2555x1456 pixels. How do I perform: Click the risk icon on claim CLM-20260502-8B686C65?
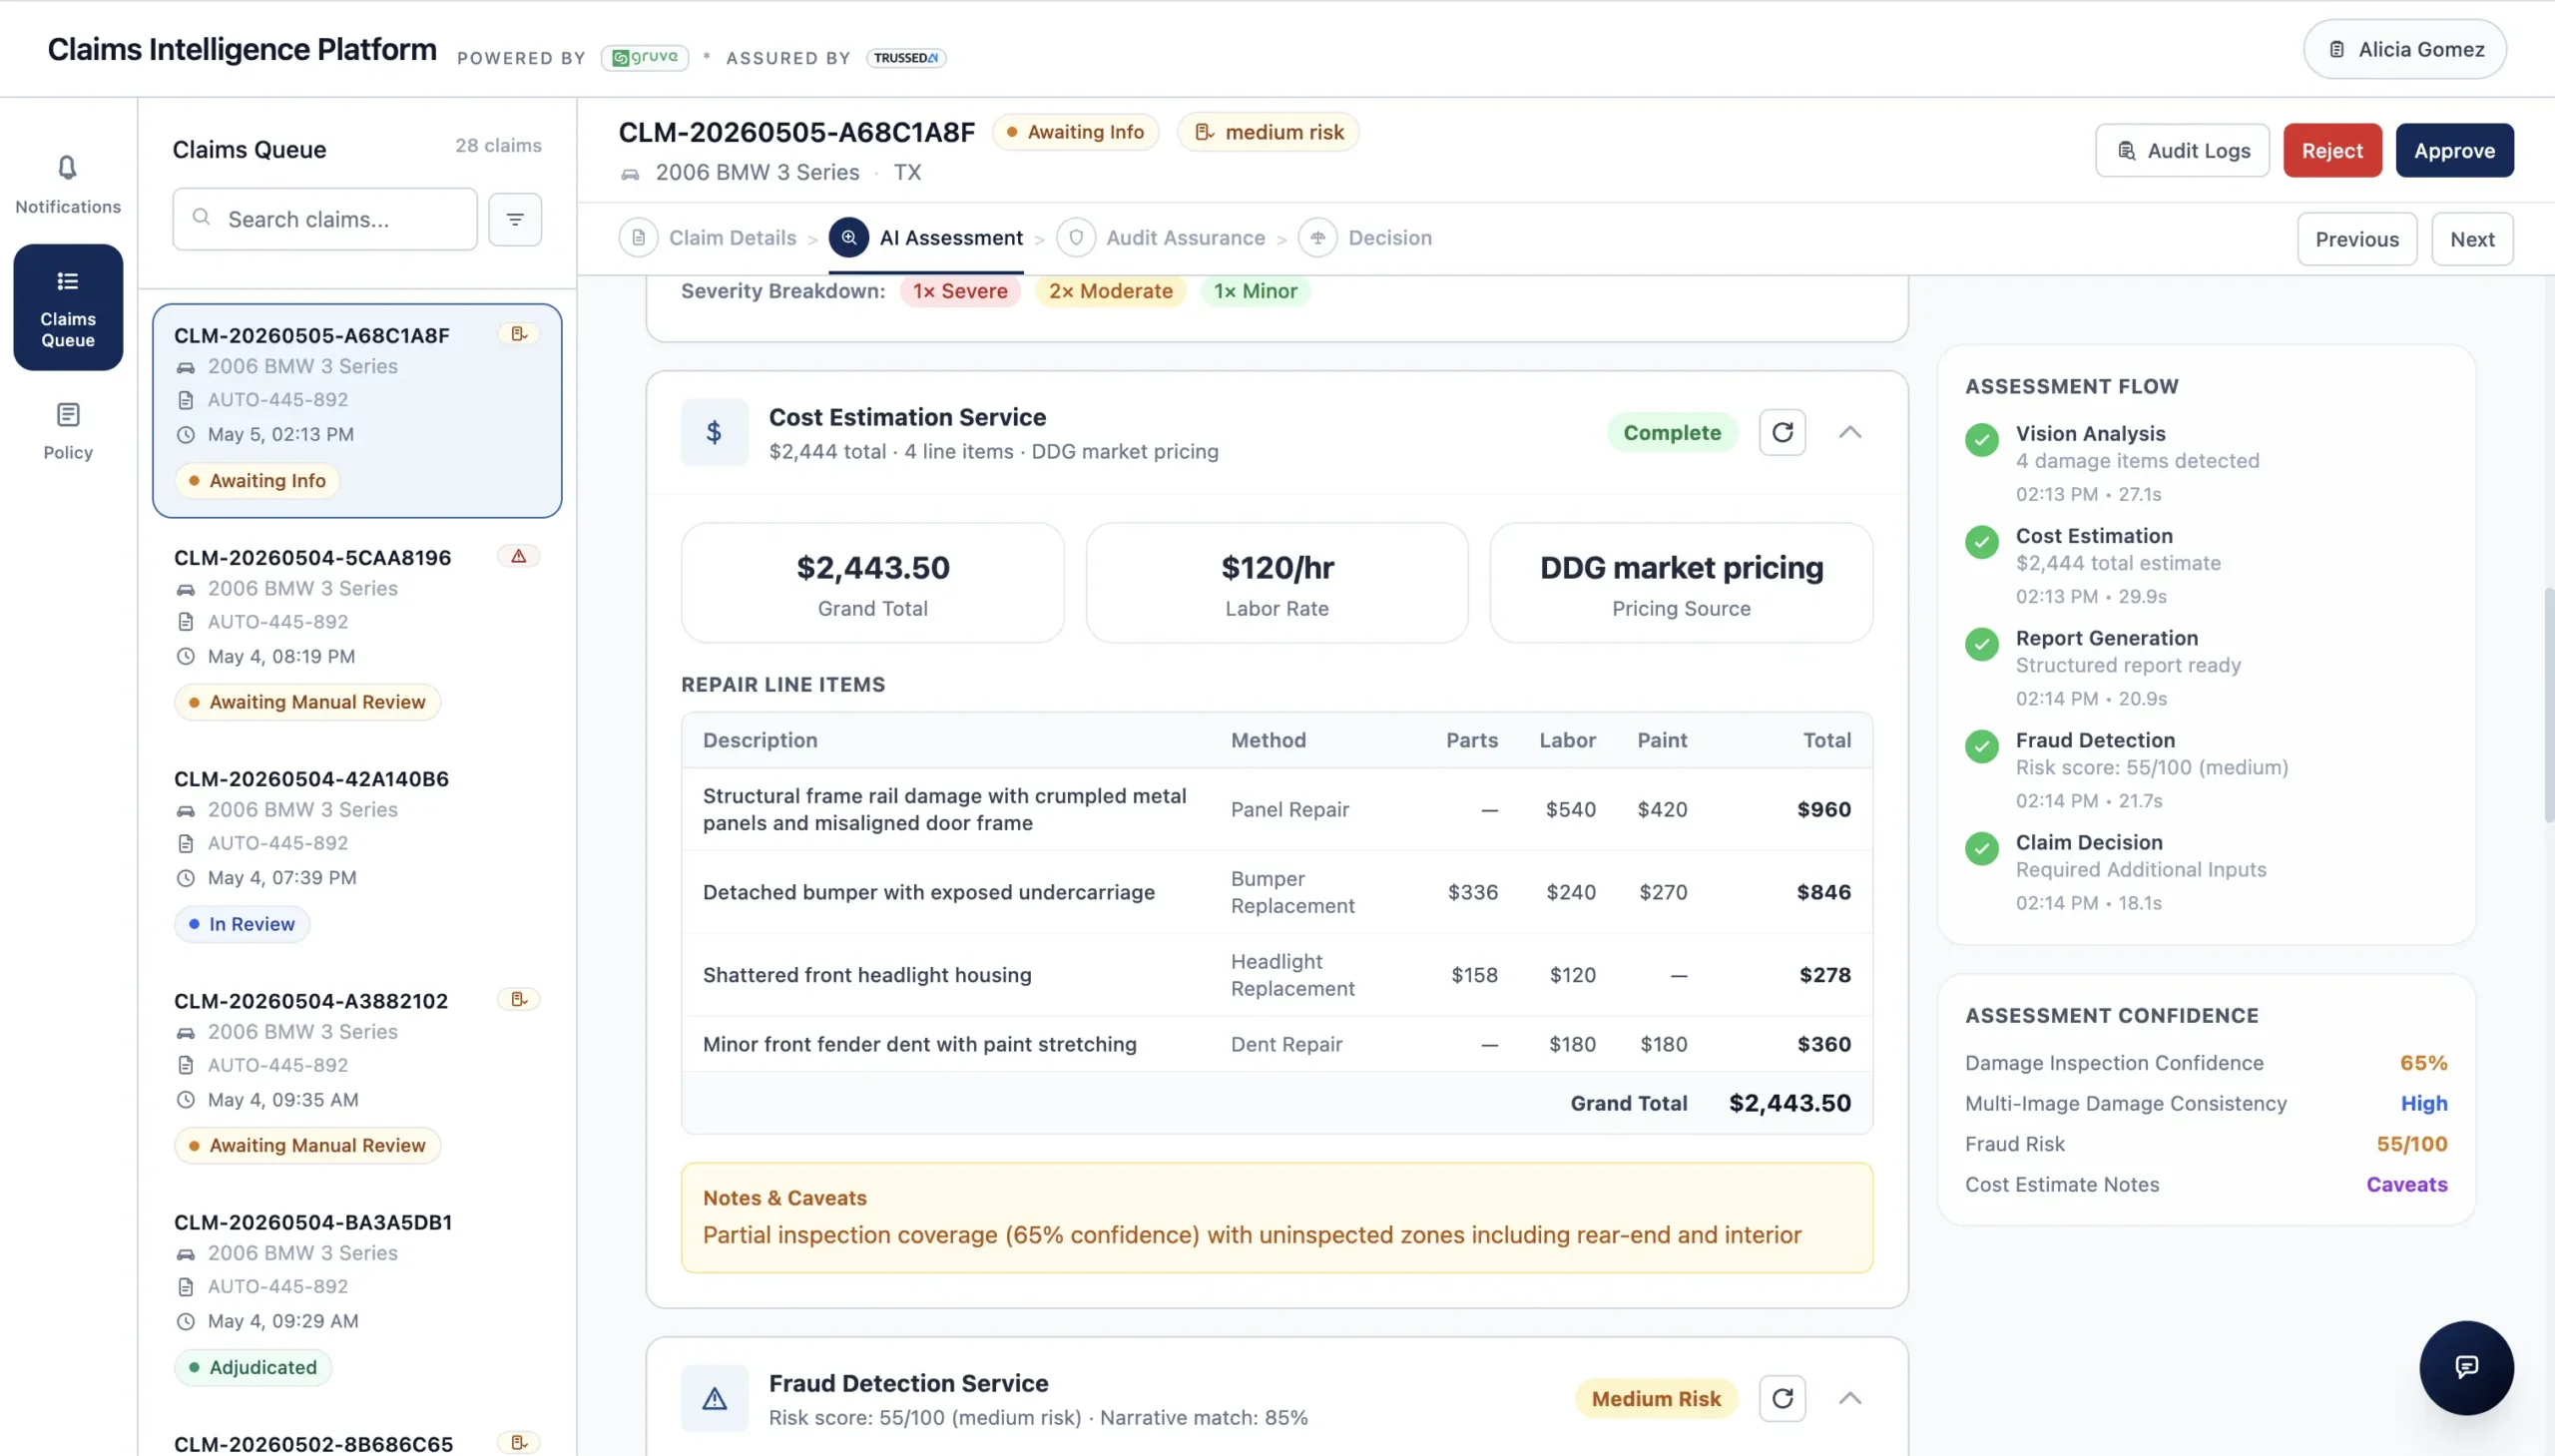click(x=519, y=1442)
